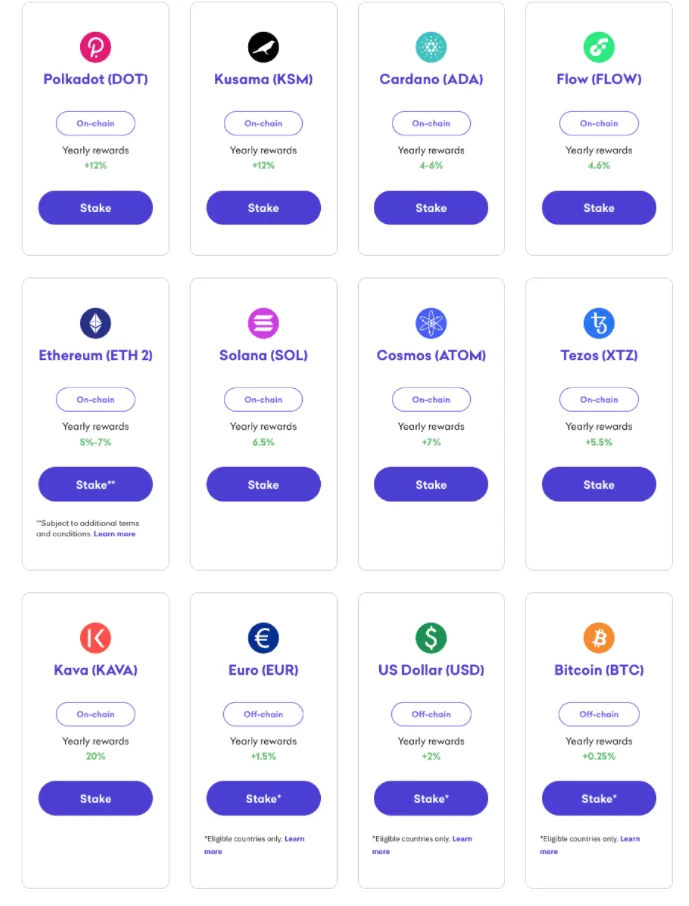Open Learn more link under Ethereum terms
Viewport: 689px width, 906px height.
pyautogui.click(x=115, y=534)
